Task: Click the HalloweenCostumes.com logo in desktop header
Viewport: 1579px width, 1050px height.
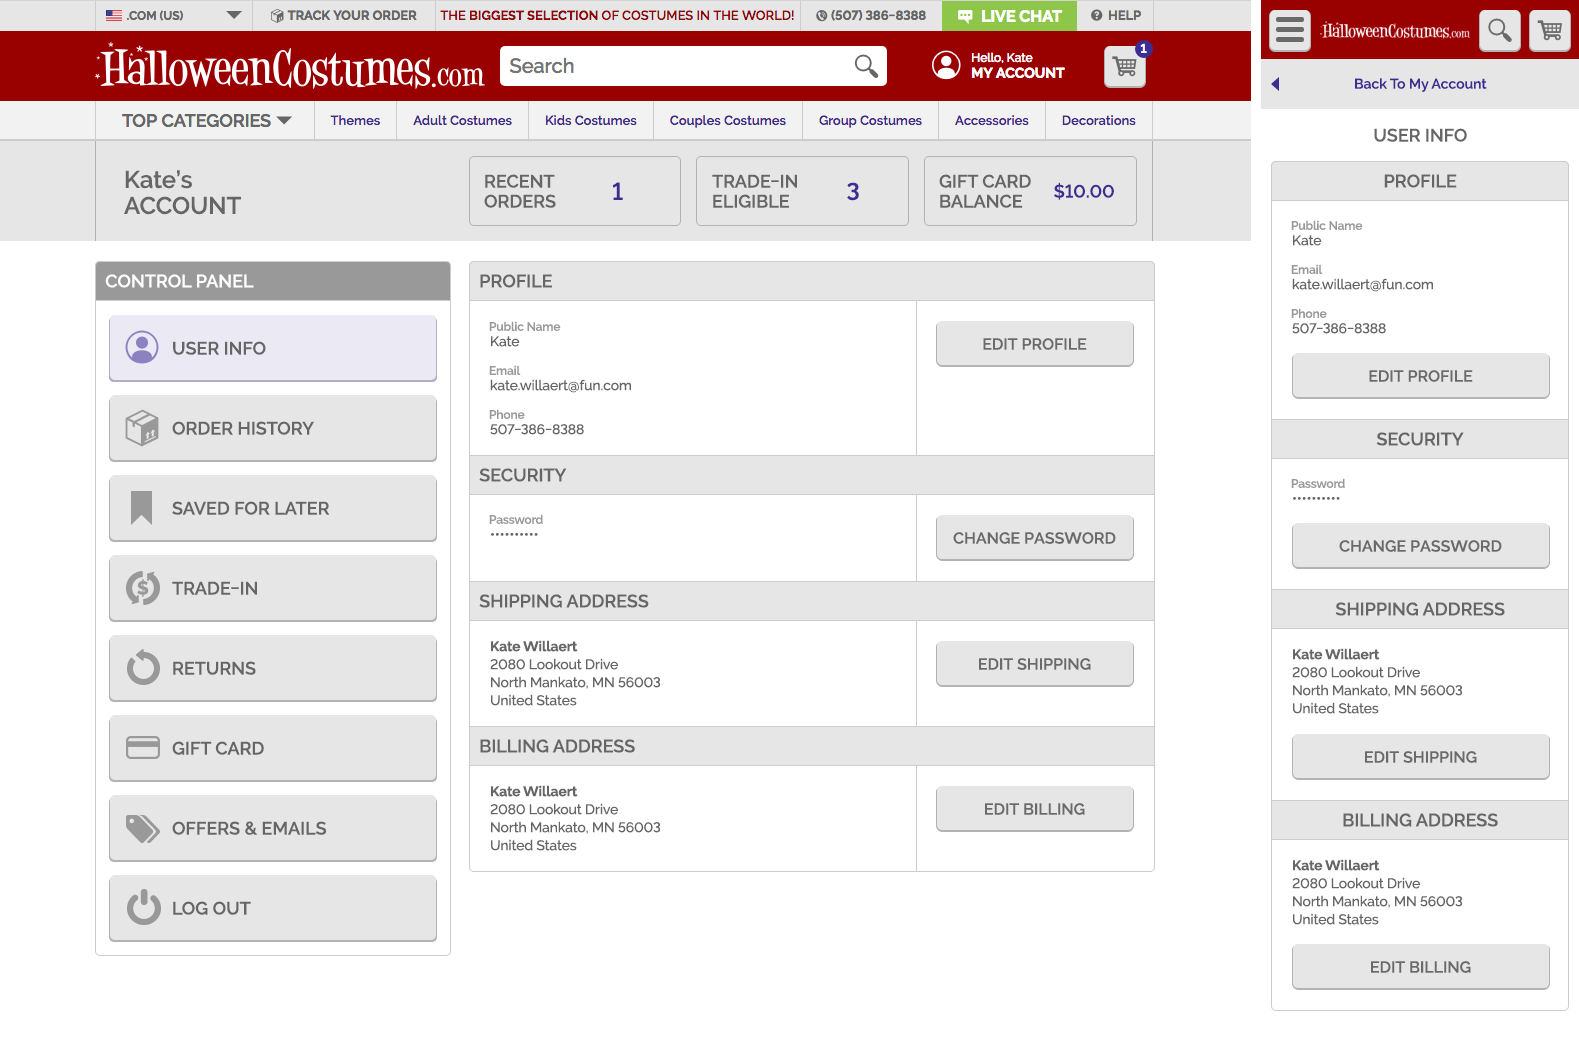Action: click(x=290, y=67)
